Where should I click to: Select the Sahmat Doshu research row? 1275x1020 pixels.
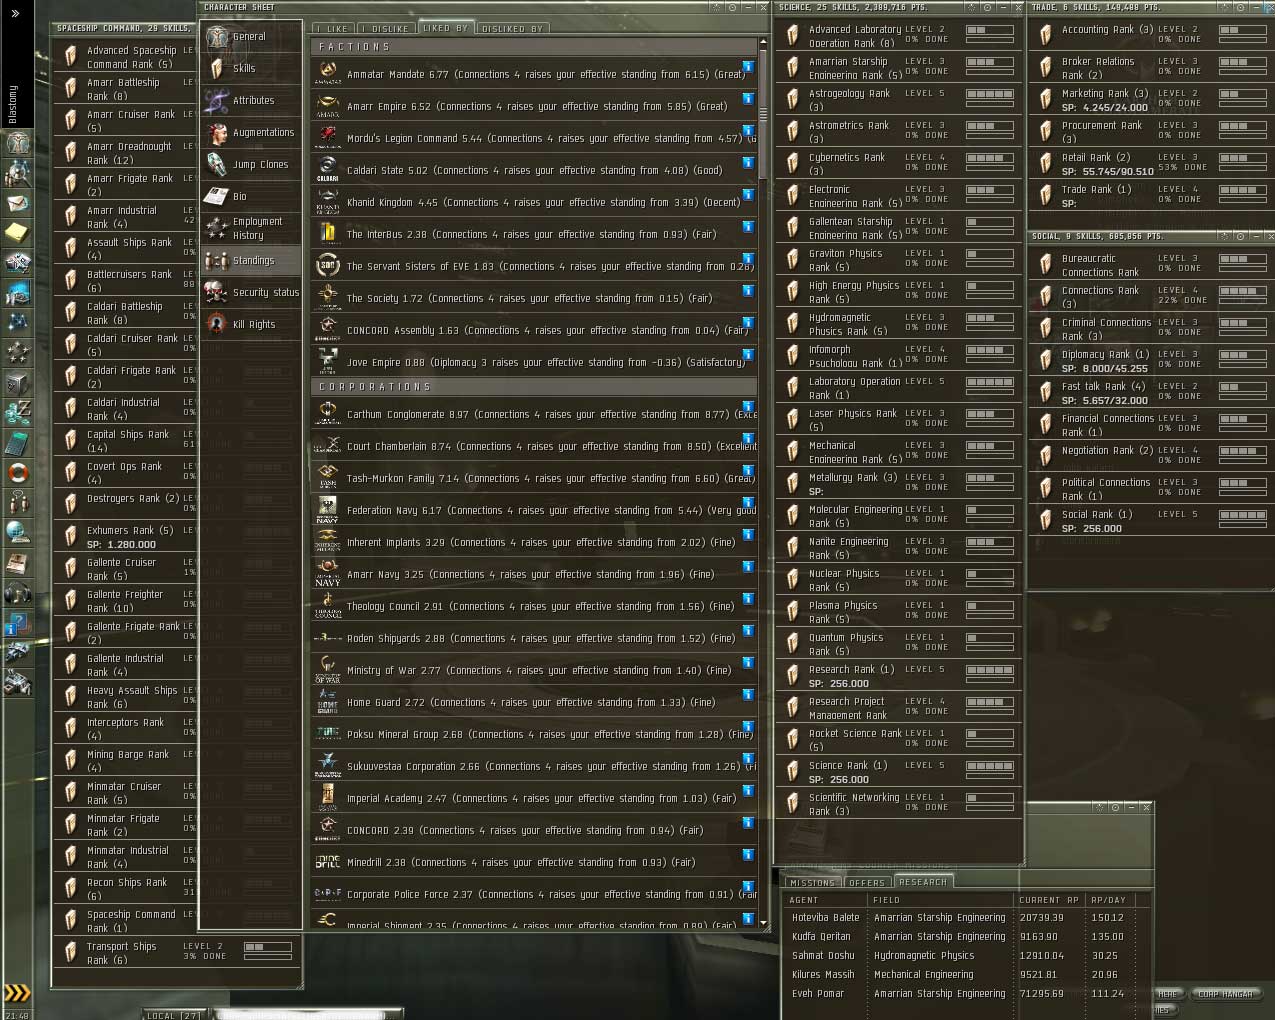968,955
